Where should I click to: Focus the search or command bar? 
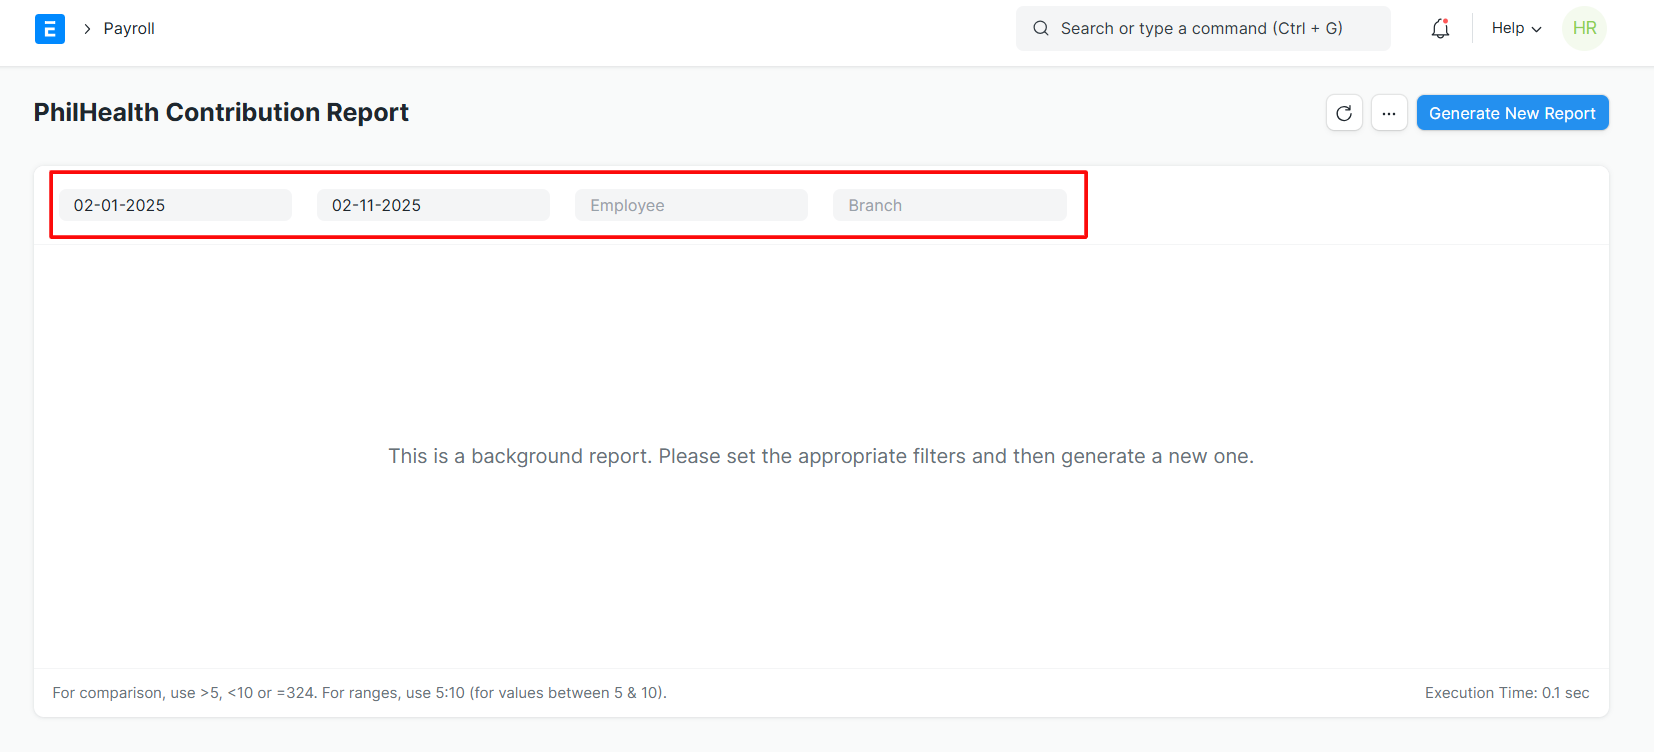[1203, 28]
